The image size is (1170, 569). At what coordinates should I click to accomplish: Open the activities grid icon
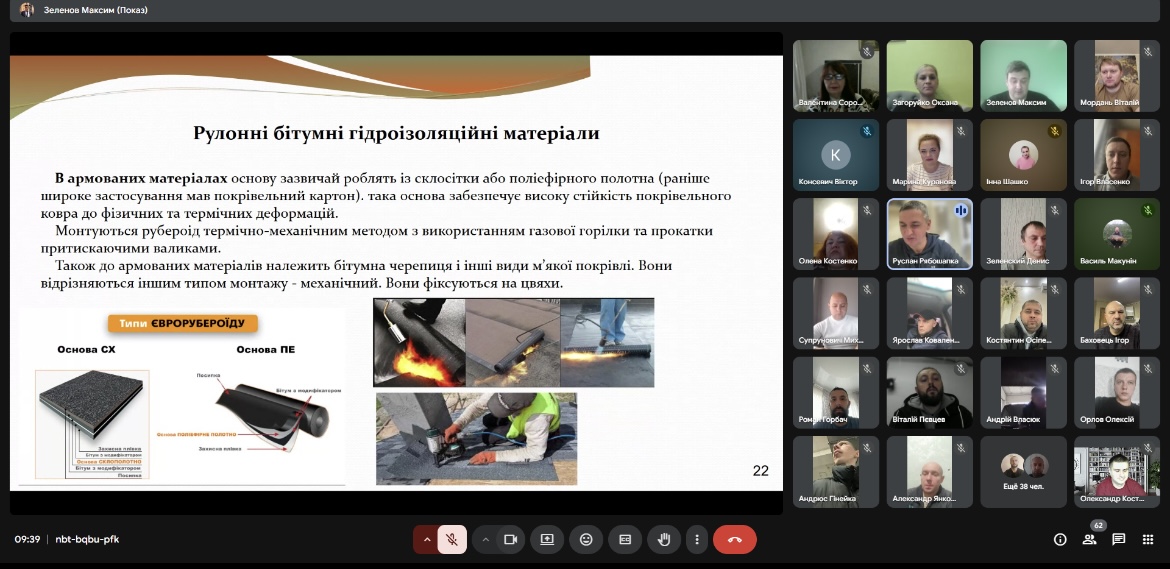[x=1148, y=540]
